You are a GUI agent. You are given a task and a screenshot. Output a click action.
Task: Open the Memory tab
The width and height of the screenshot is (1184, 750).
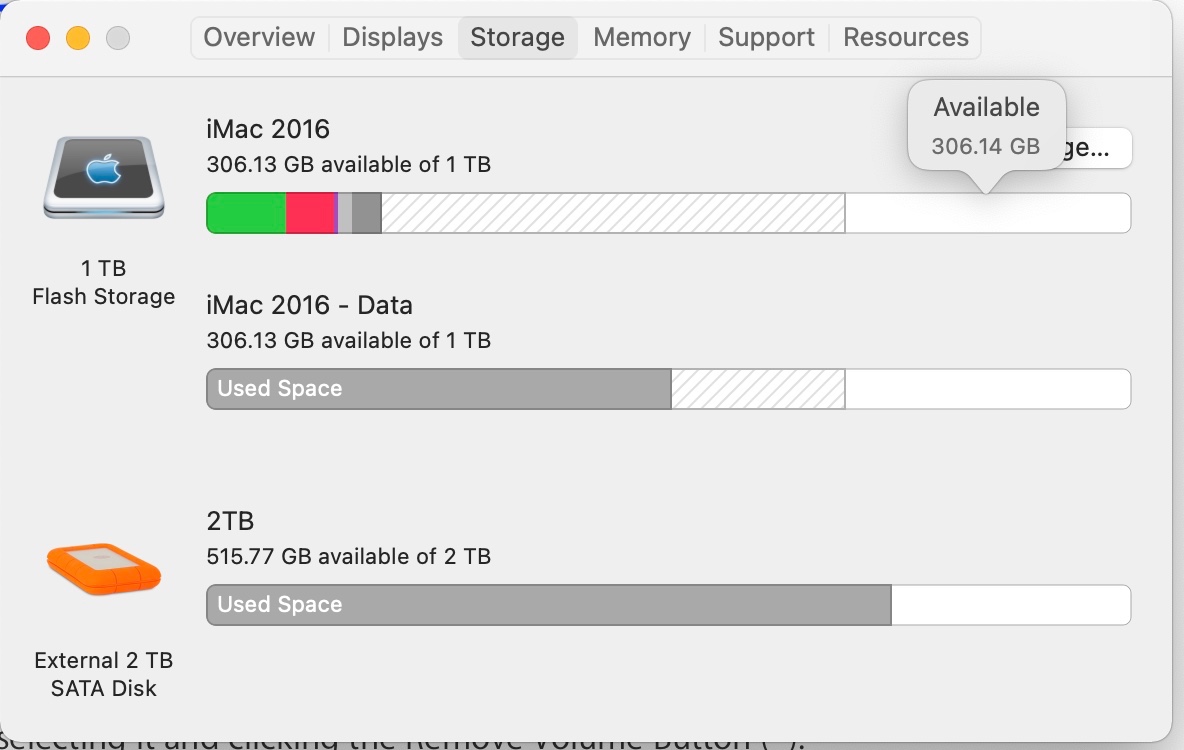640,37
